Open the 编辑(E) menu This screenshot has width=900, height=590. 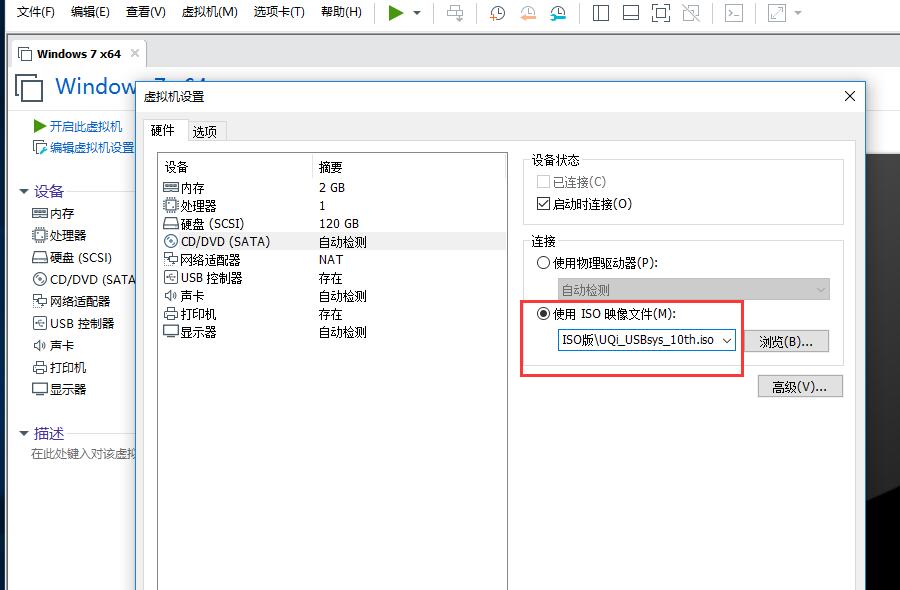(90, 12)
